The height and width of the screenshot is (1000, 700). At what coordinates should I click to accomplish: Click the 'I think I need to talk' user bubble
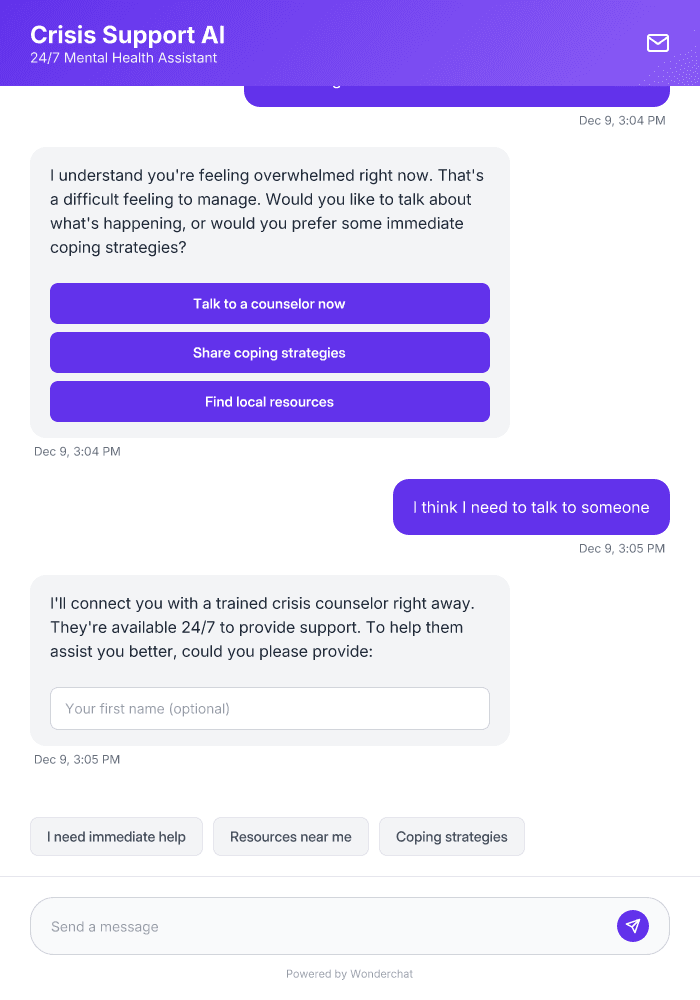[531, 507]
